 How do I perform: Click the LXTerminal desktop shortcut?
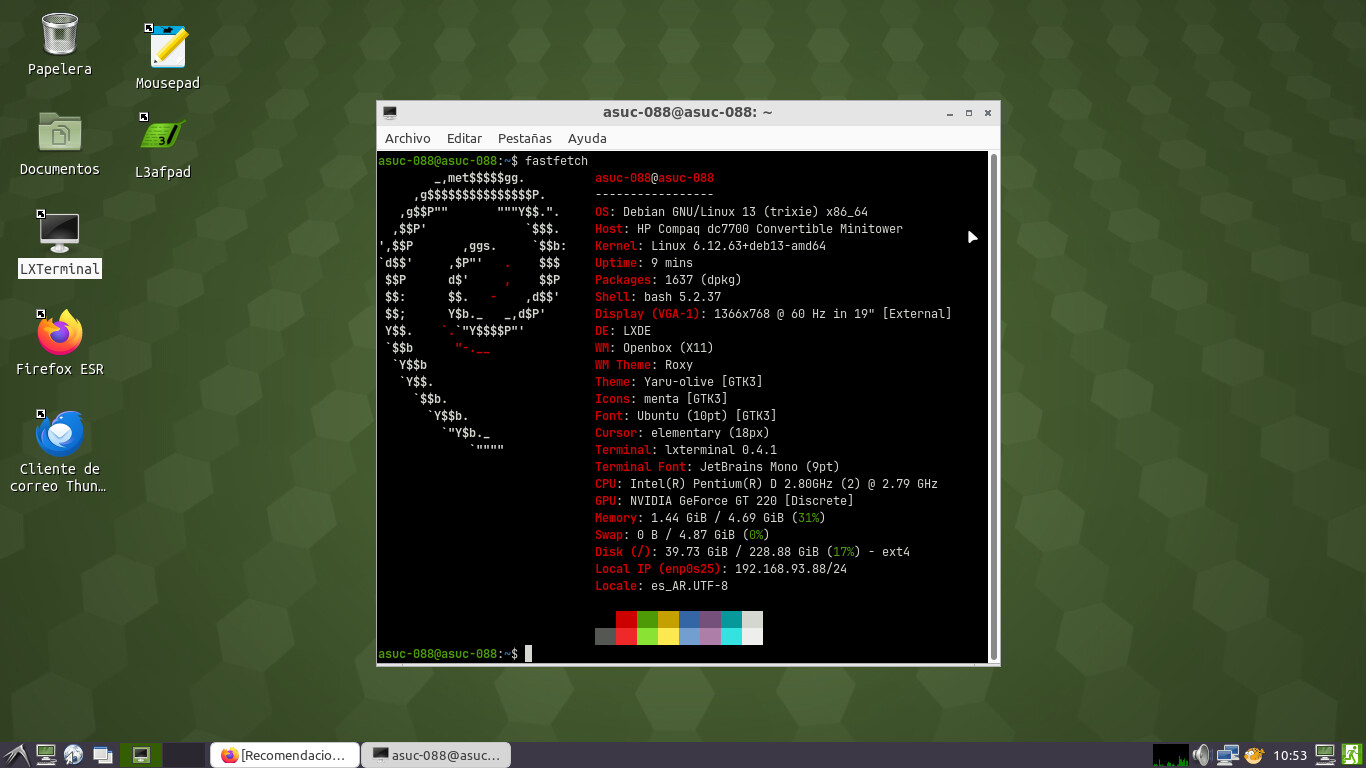60,233
